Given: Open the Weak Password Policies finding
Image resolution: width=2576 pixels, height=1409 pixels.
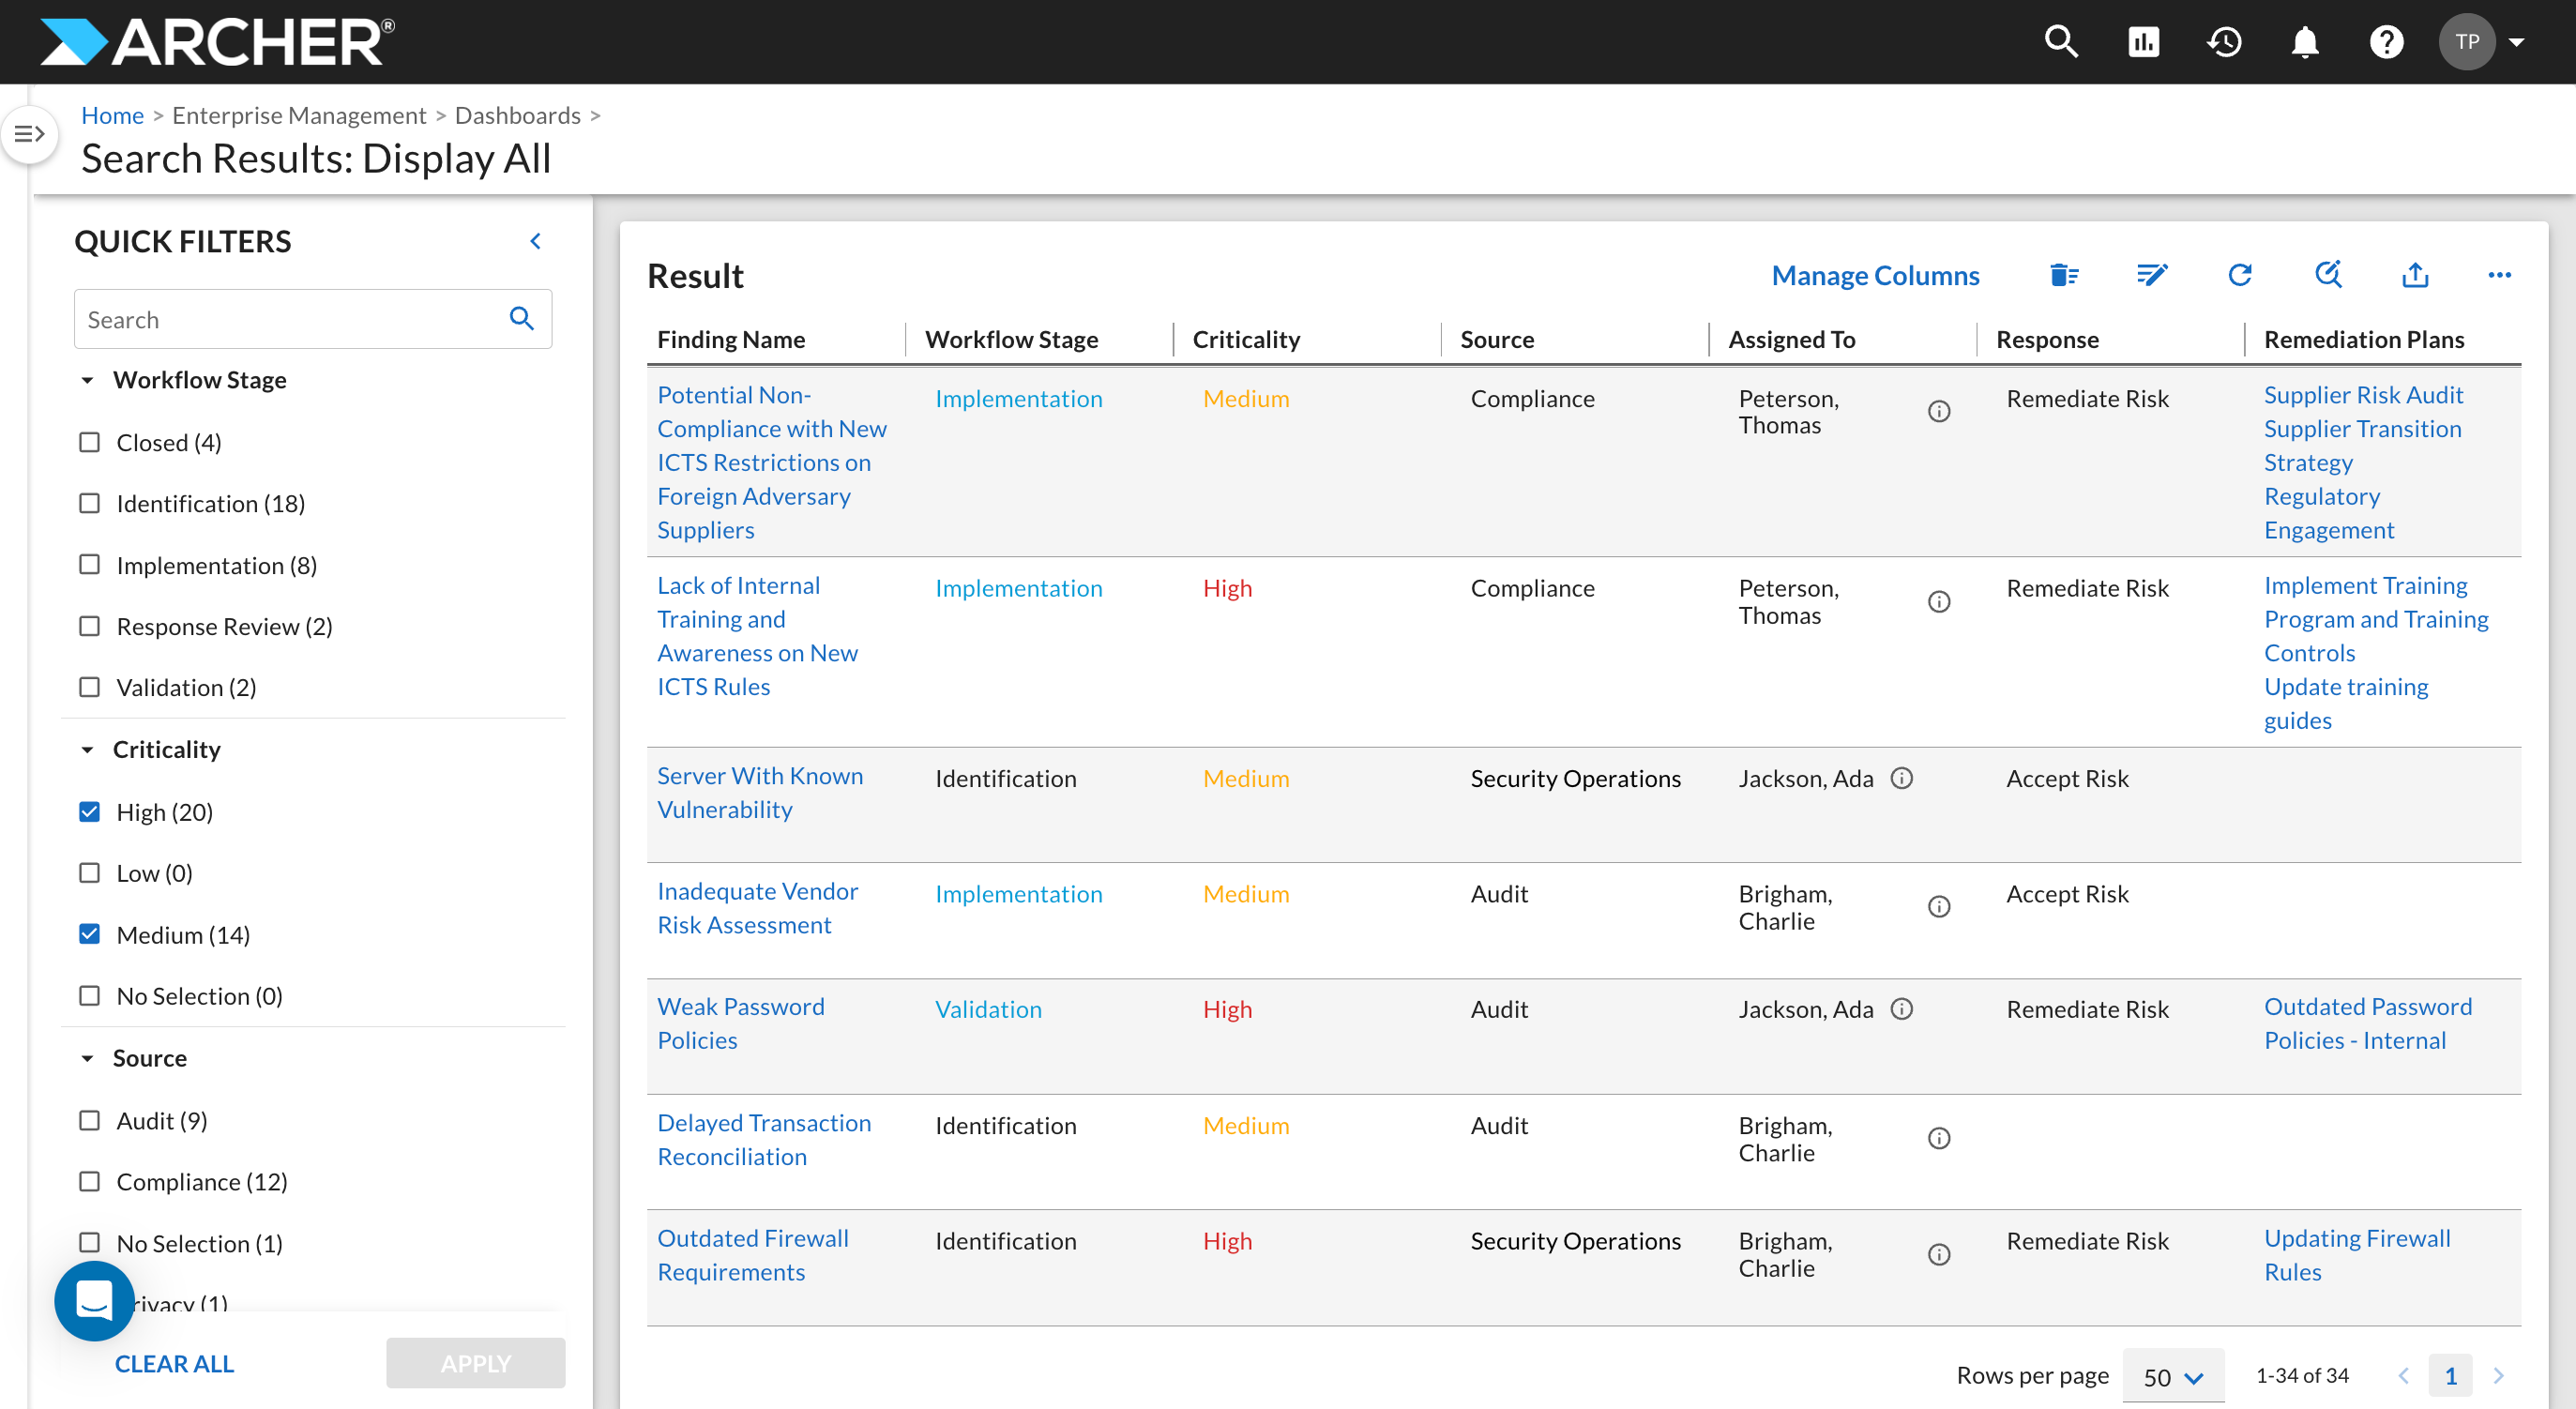Looking at the screenshot, I should pyautogui.click(x=740, y=1023).
